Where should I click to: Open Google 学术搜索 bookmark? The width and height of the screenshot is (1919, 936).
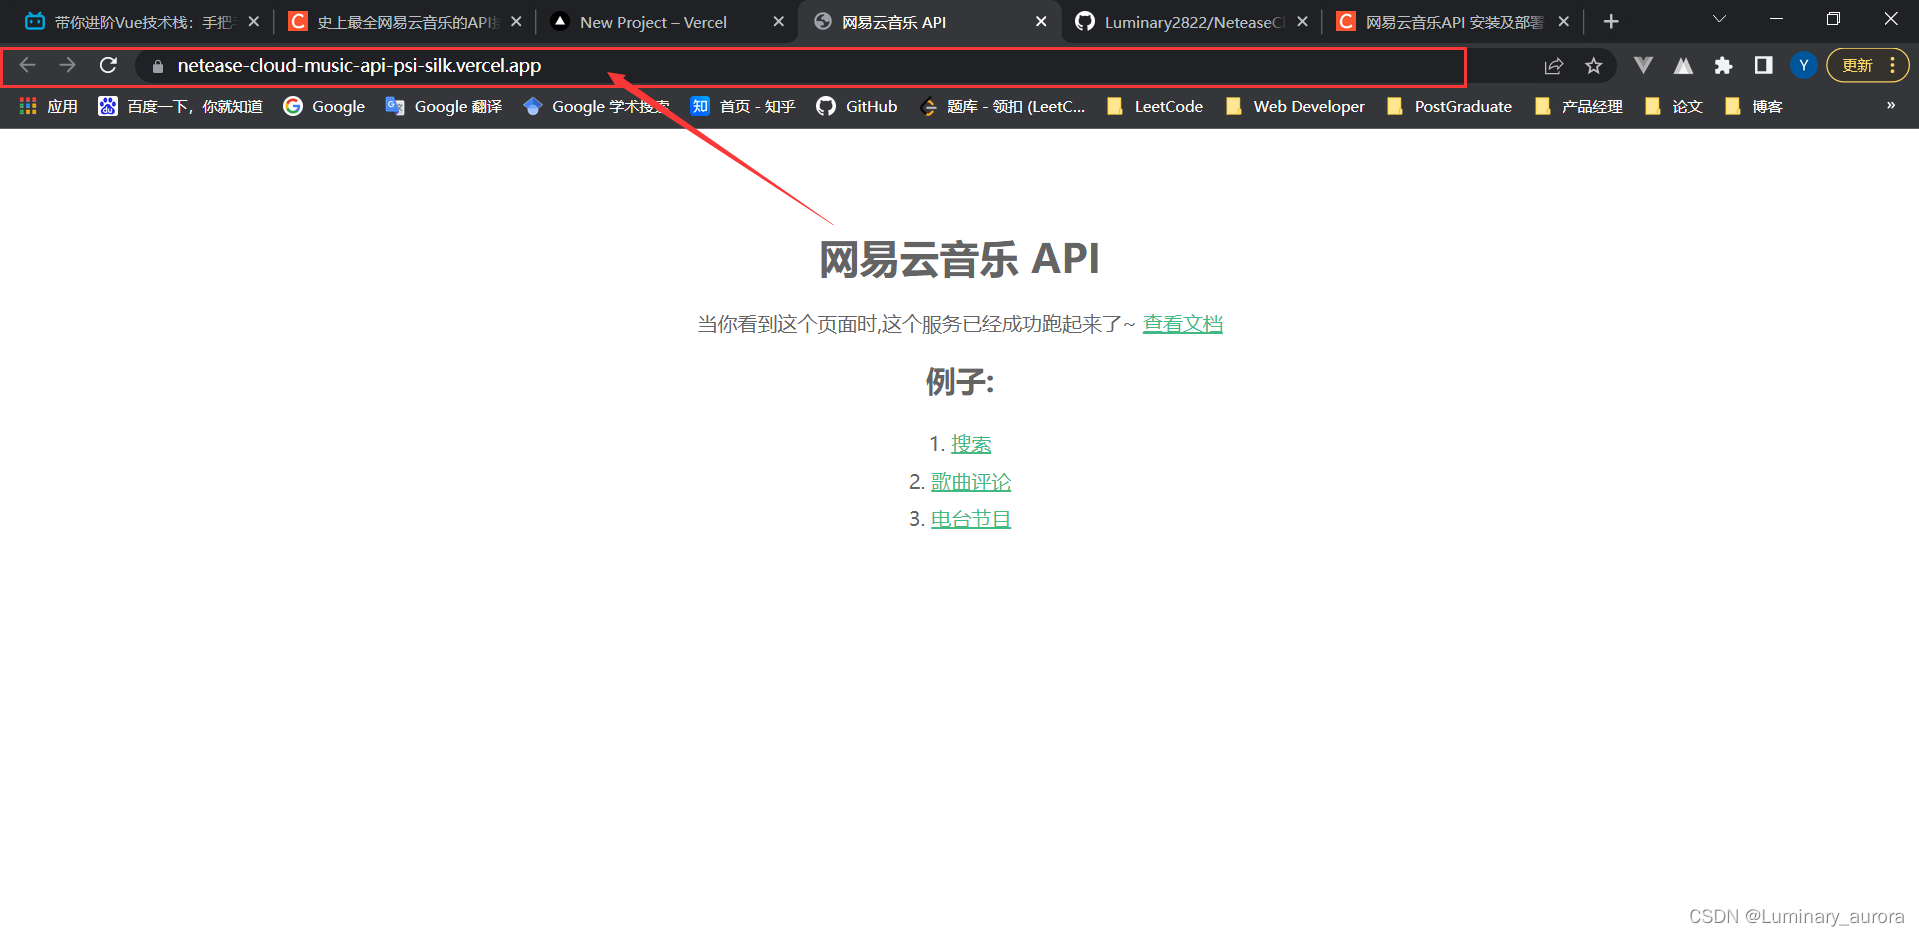pos(596,106)
